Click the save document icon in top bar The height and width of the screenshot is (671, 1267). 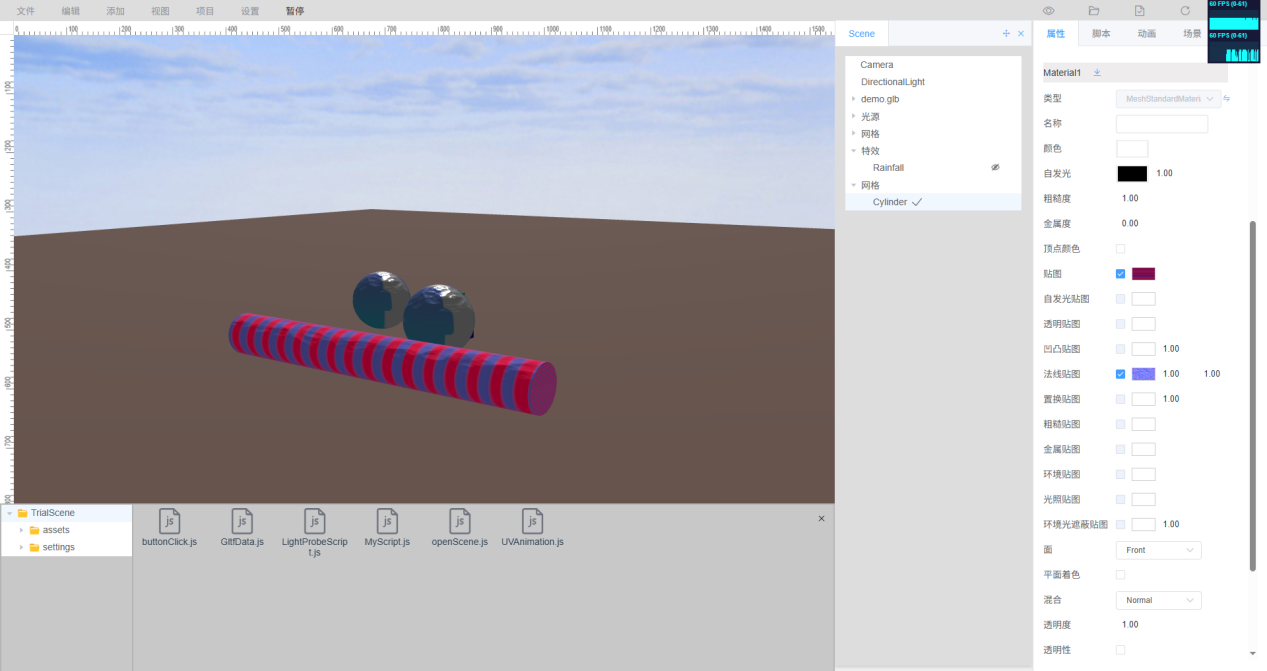[1139, 11]
